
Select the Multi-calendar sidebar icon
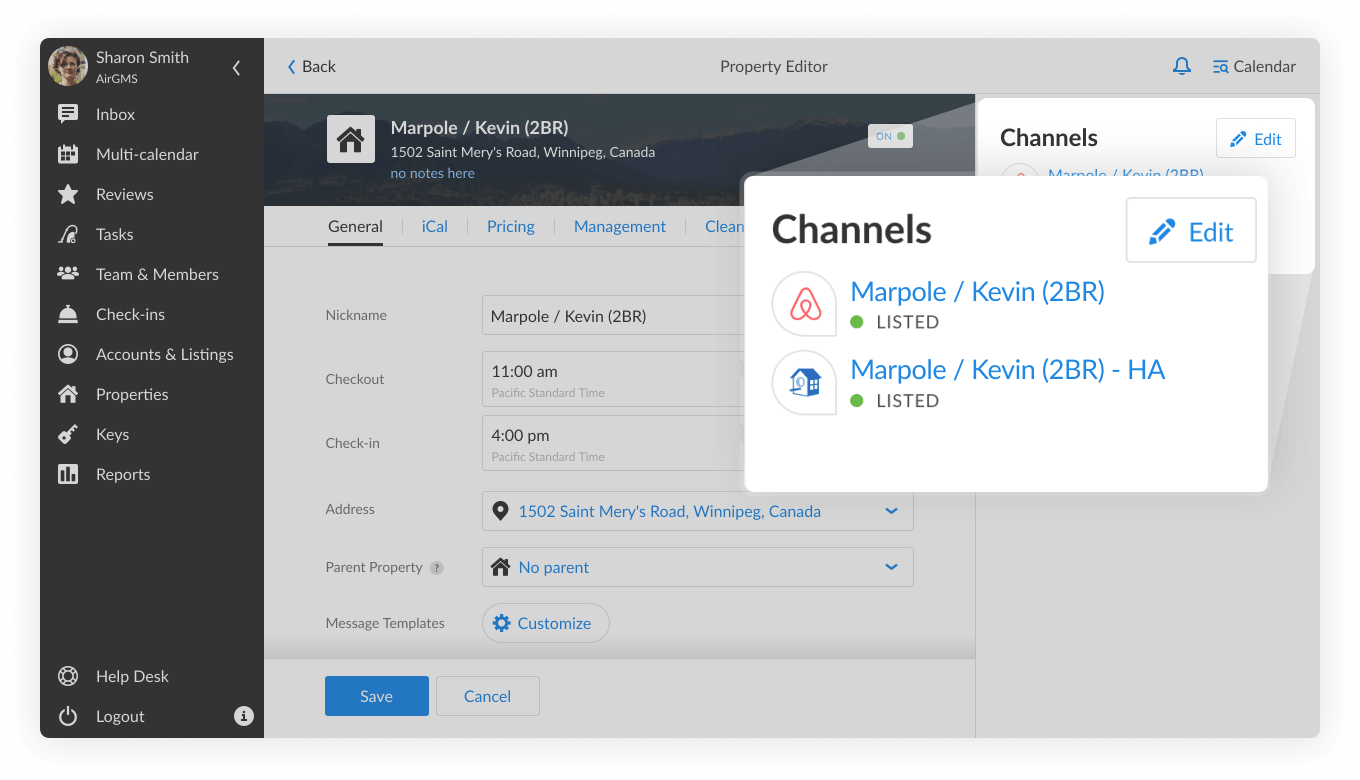tap(67, 154)
